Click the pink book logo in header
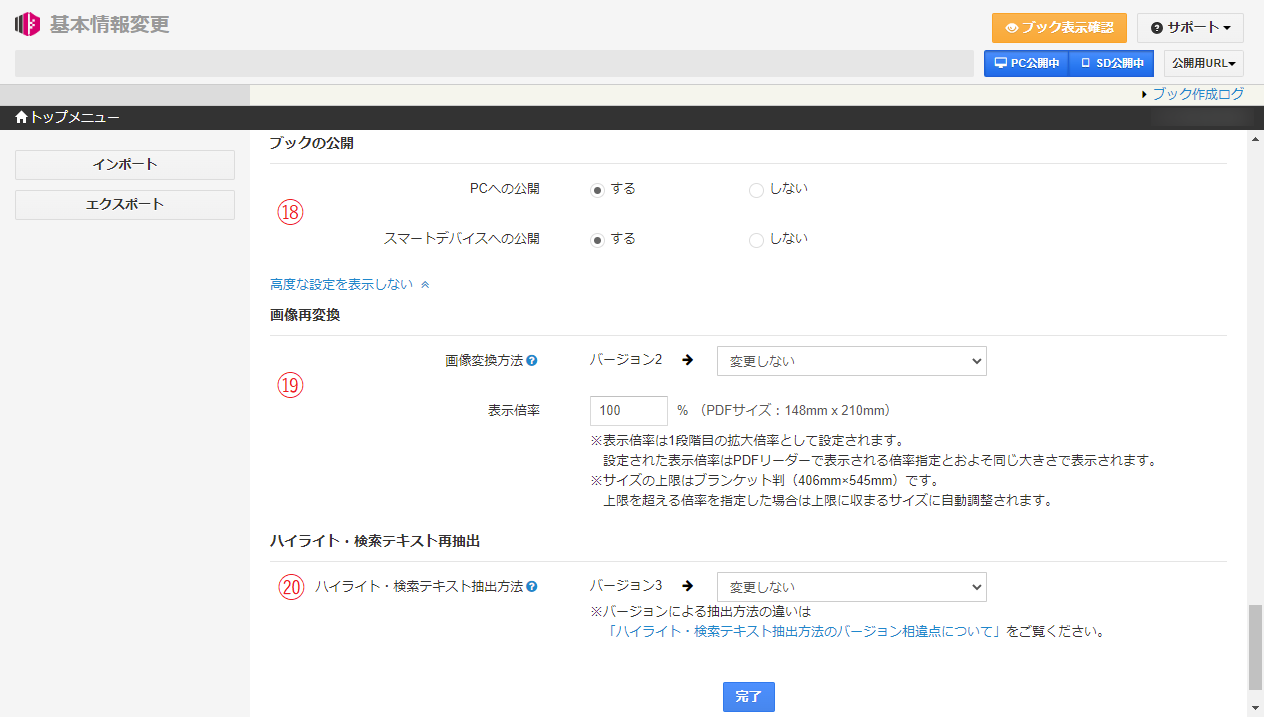 26,24
